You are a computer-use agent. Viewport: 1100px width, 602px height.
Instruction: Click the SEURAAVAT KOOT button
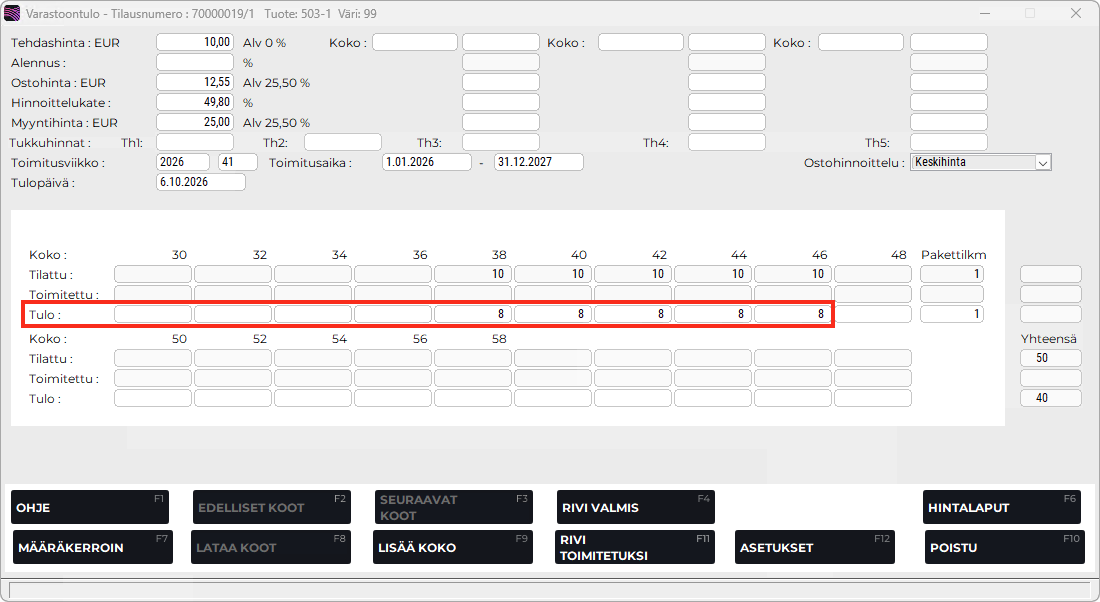click(x=453, y=507)
